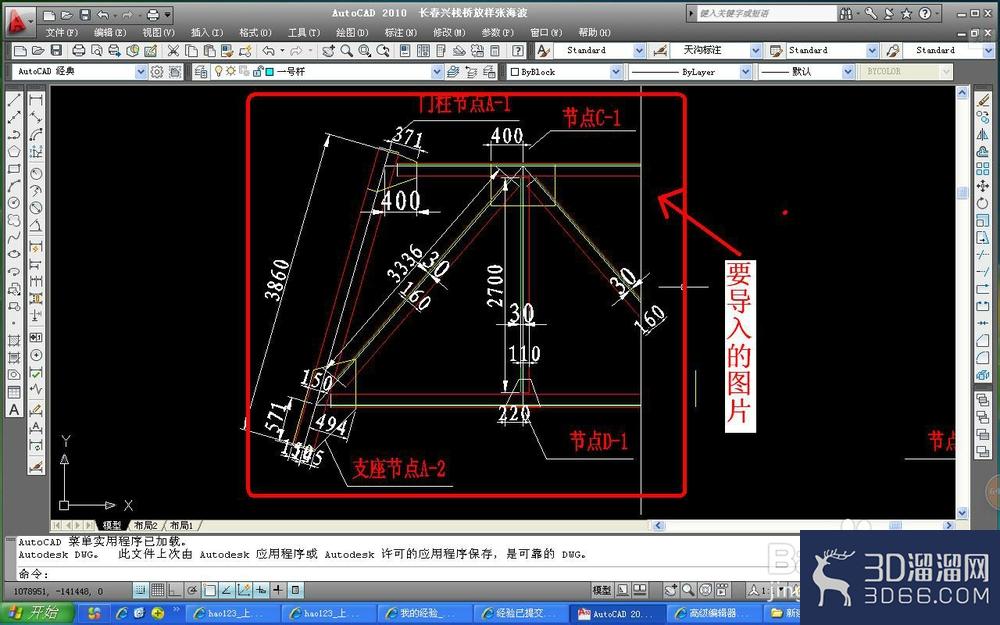Screen dimensions: 1000x625
Task: Toggle Snap mode in status bar
Action: point(140,590)
